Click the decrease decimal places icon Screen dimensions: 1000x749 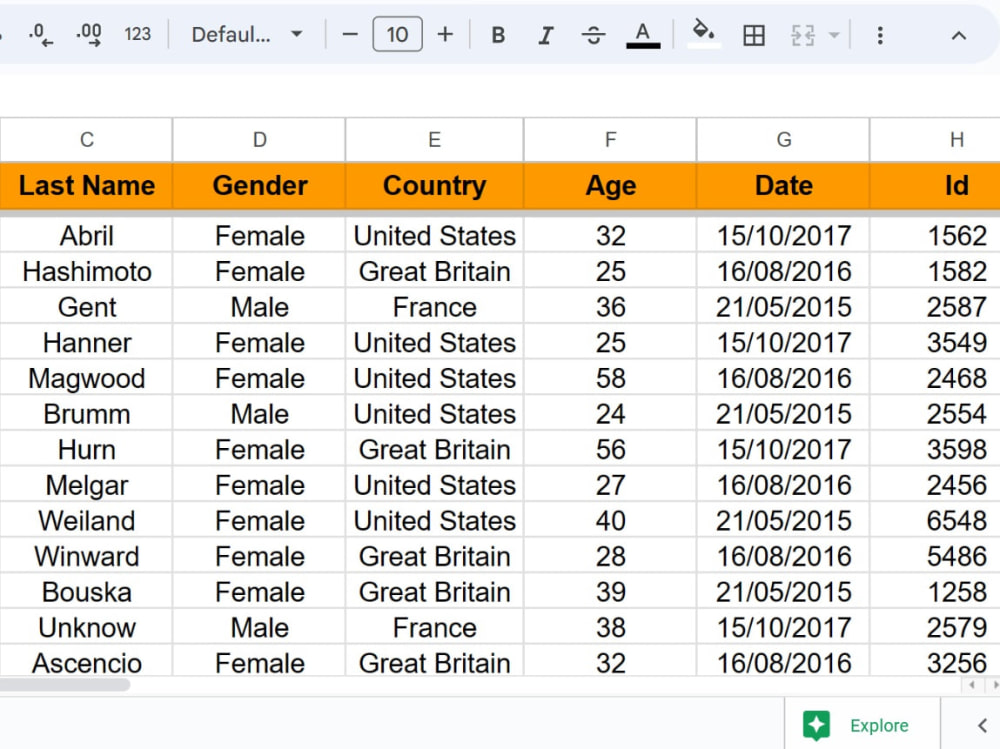tap(41, 34)
